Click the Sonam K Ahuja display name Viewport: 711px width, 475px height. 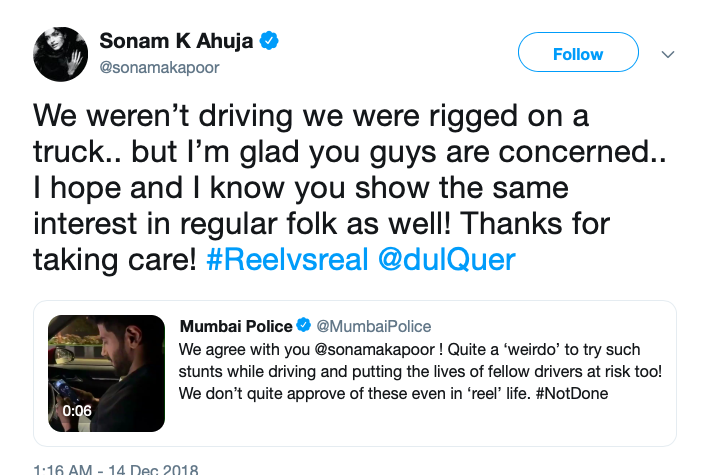coord(176,42)
